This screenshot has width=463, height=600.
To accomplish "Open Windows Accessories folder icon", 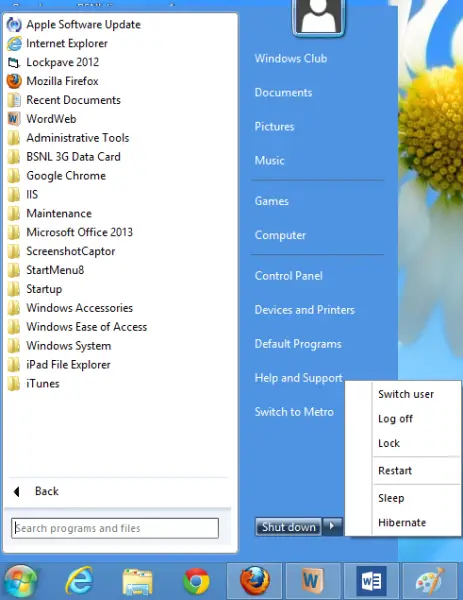I will [x=14, y=308].
